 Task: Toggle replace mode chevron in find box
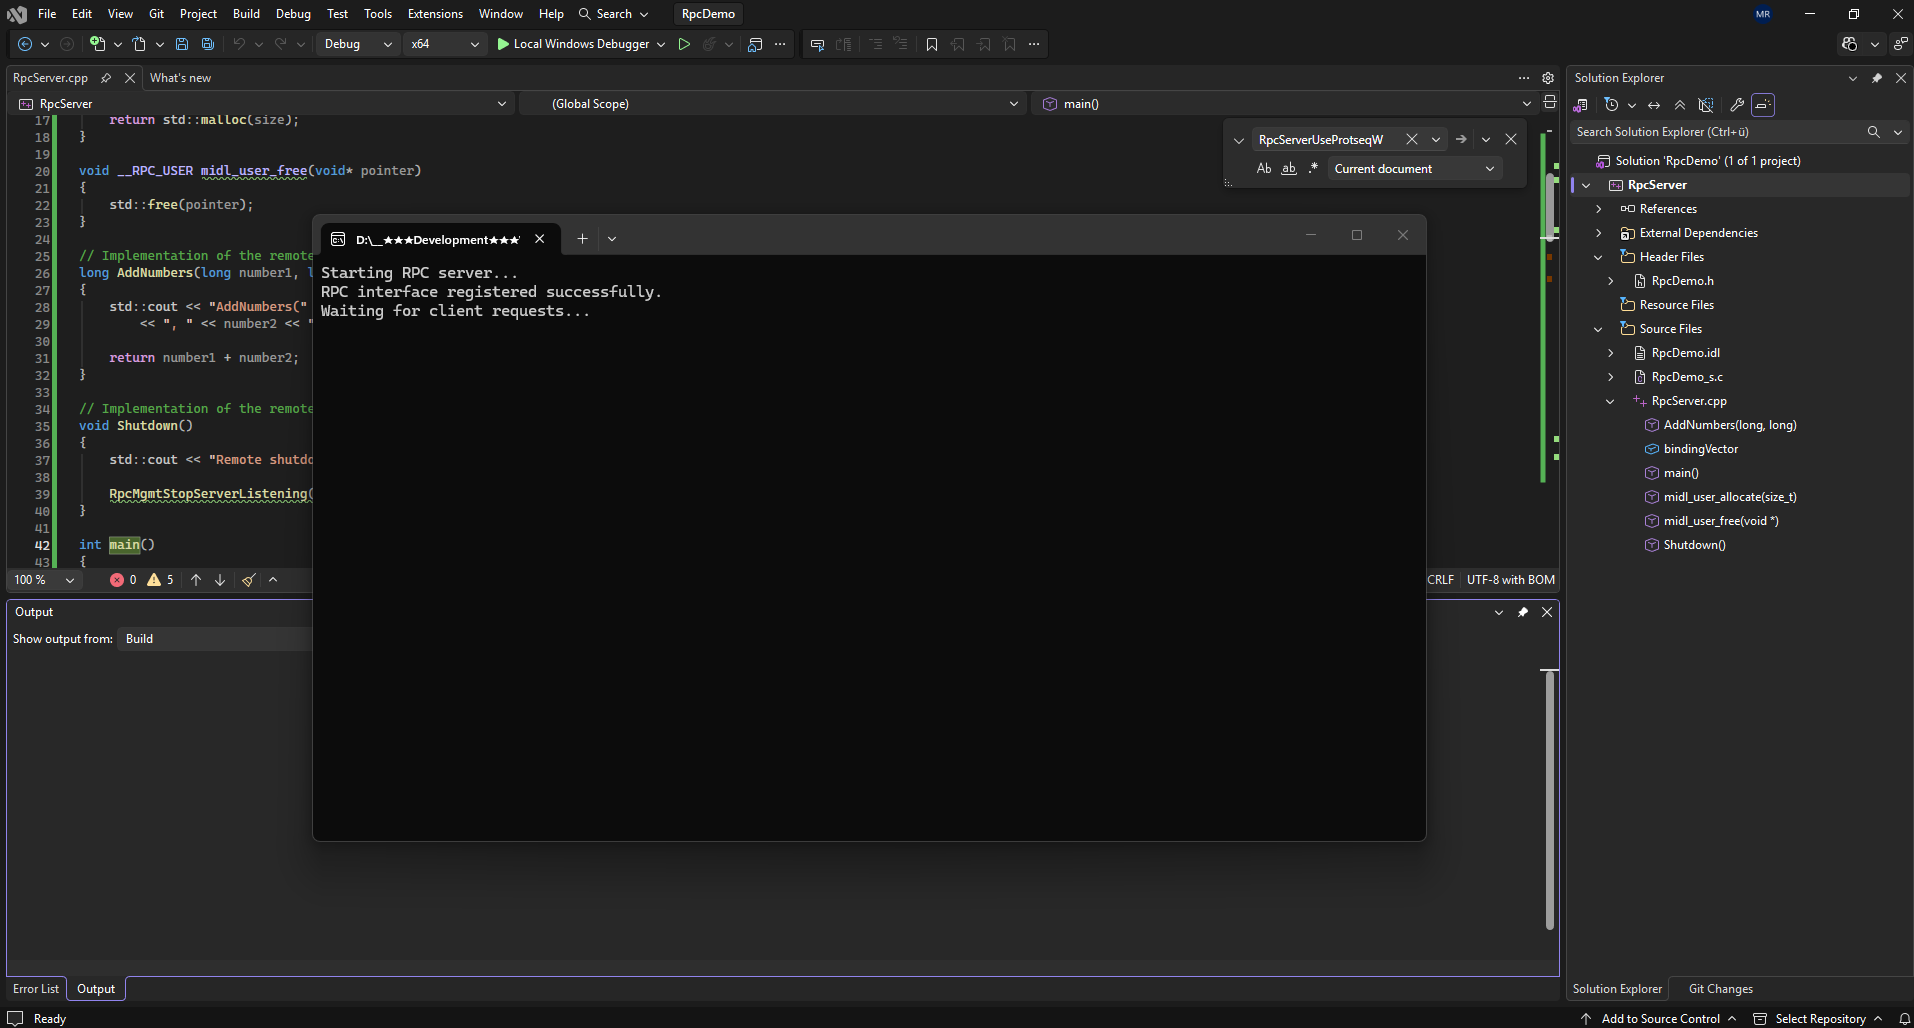click(1239, 140)
